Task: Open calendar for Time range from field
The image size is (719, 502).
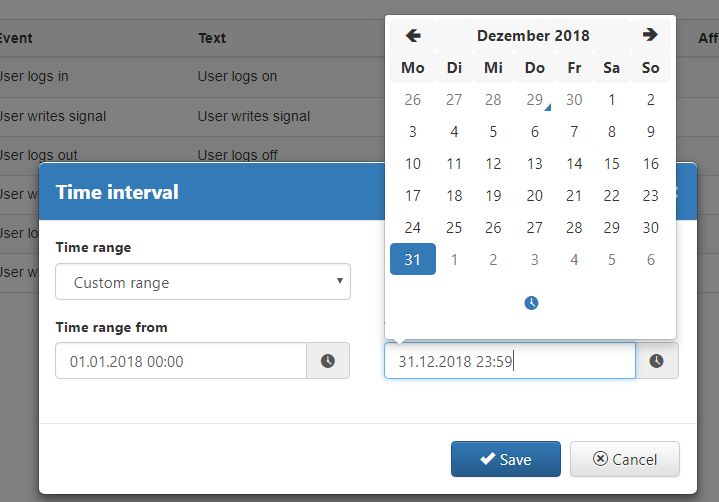Action: click(328, 361)
